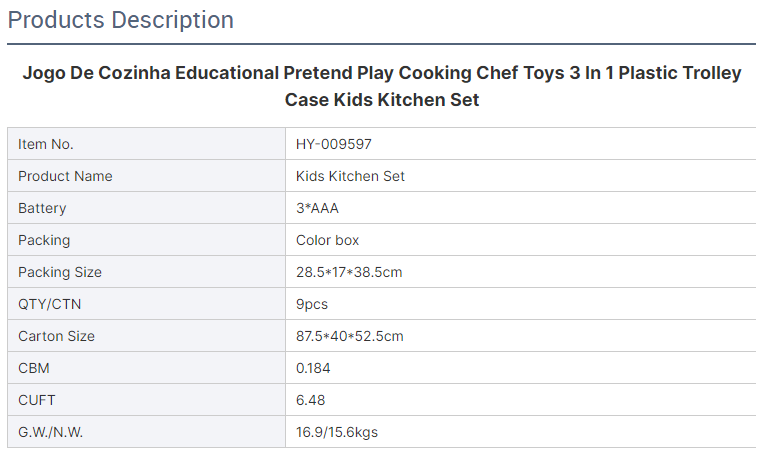Click the 6.48 CUFT value

point(310,400)
